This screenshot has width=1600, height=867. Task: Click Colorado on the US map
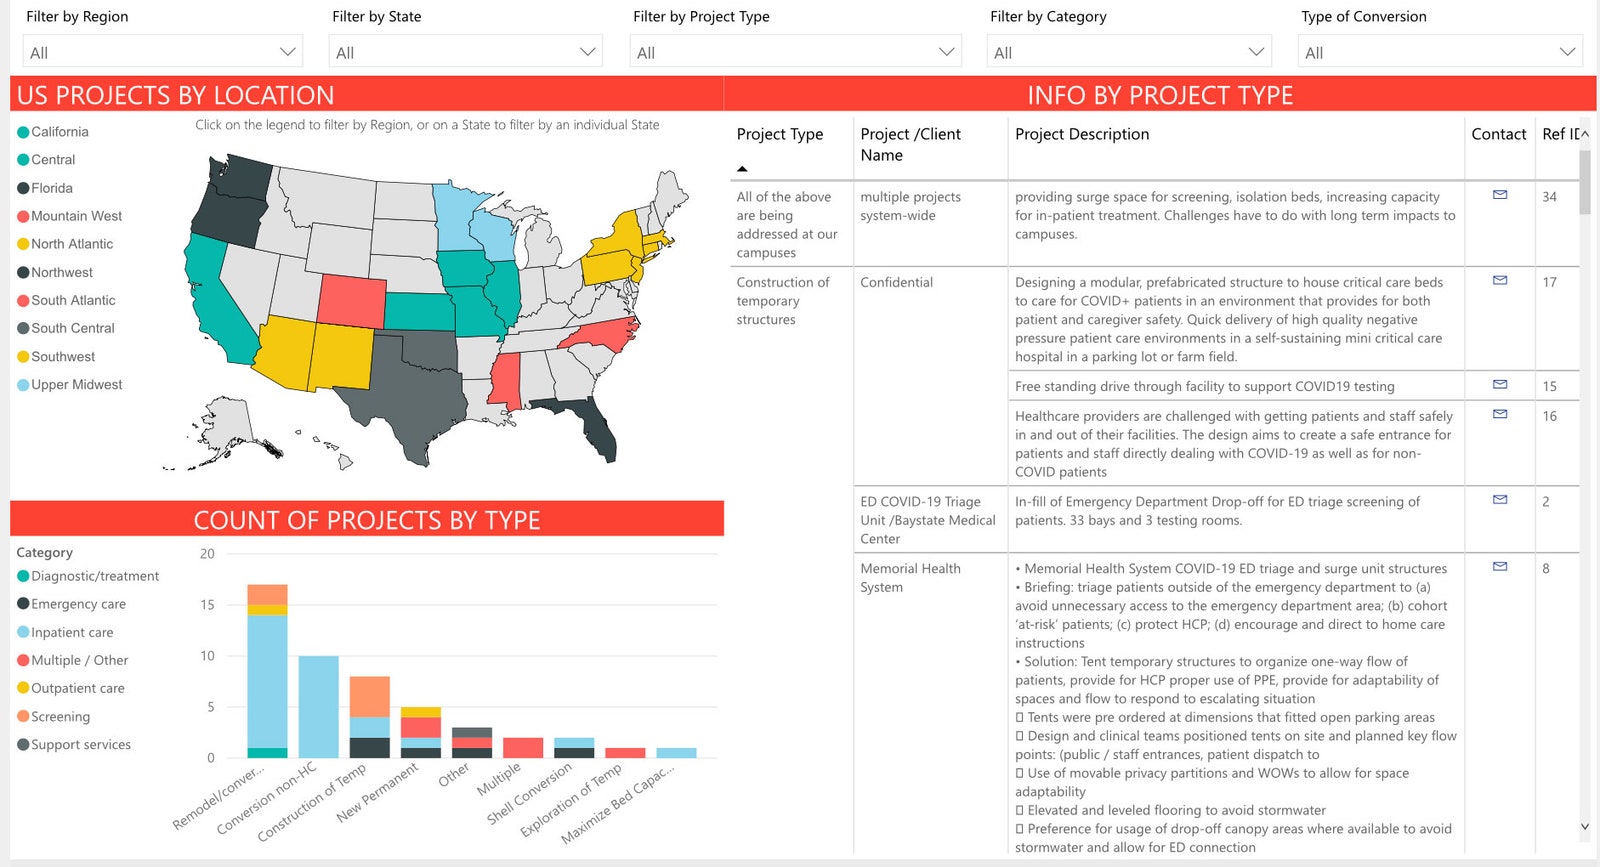click(352, 300)
